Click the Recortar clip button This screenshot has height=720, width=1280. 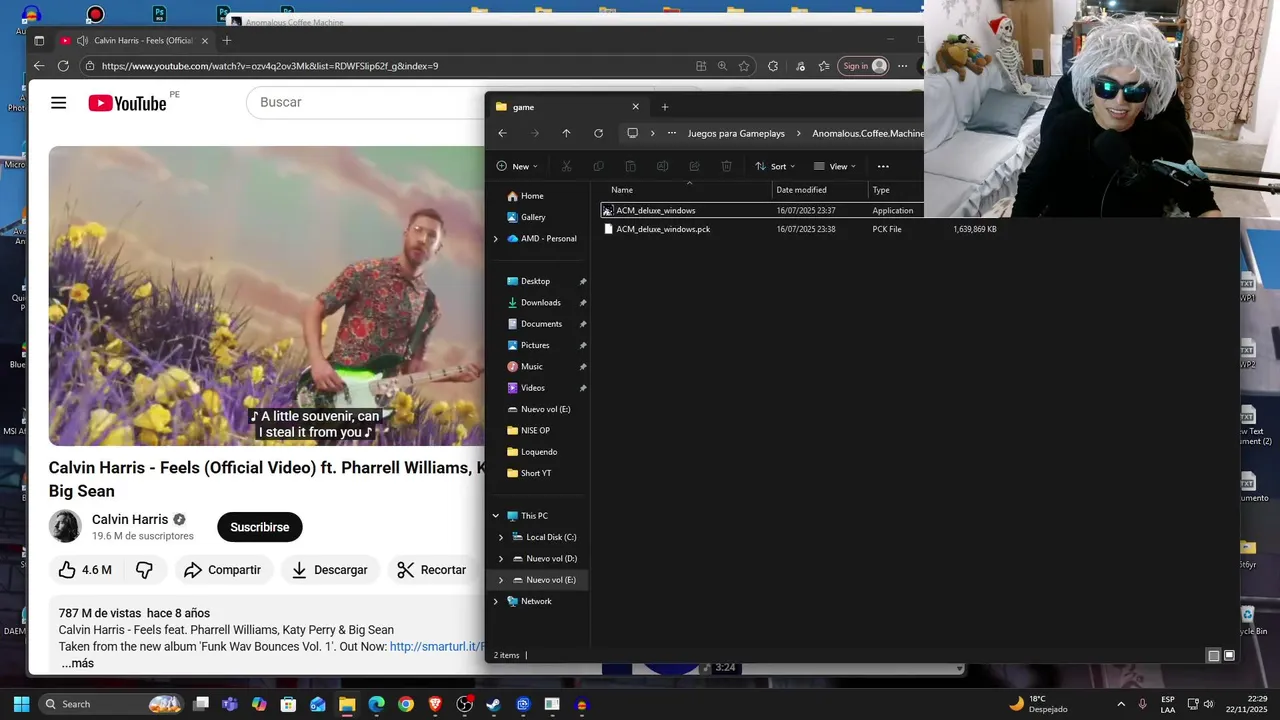pyautogui.click(x=432, y=570)
